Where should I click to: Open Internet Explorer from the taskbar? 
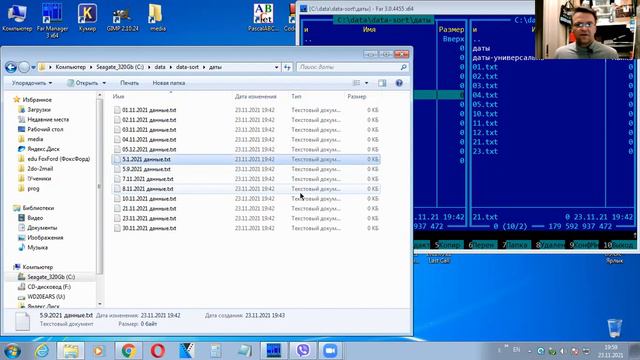point(42,351)
